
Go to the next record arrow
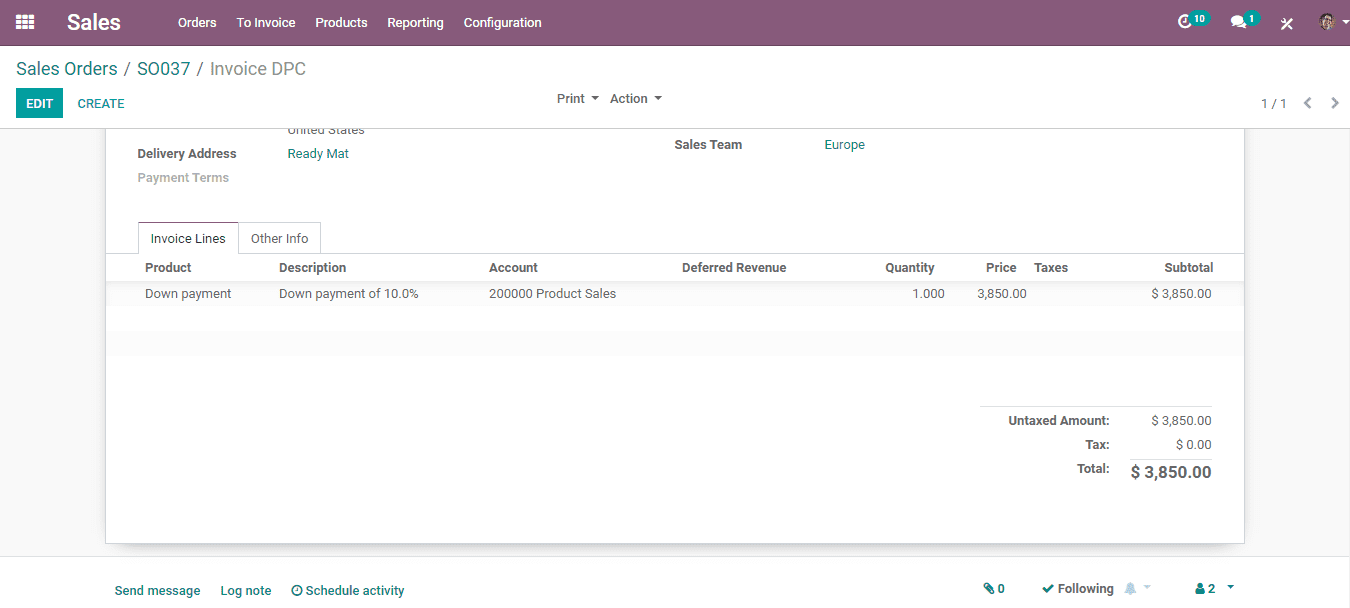coord(1334,103)
